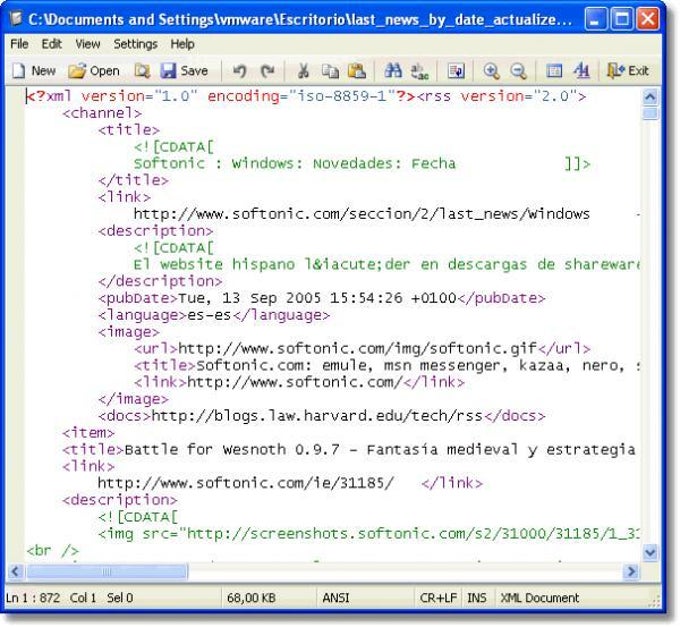Click the '<item>' tag line
The width and height of the screenshot is (680, 627).
coord(88,432)
